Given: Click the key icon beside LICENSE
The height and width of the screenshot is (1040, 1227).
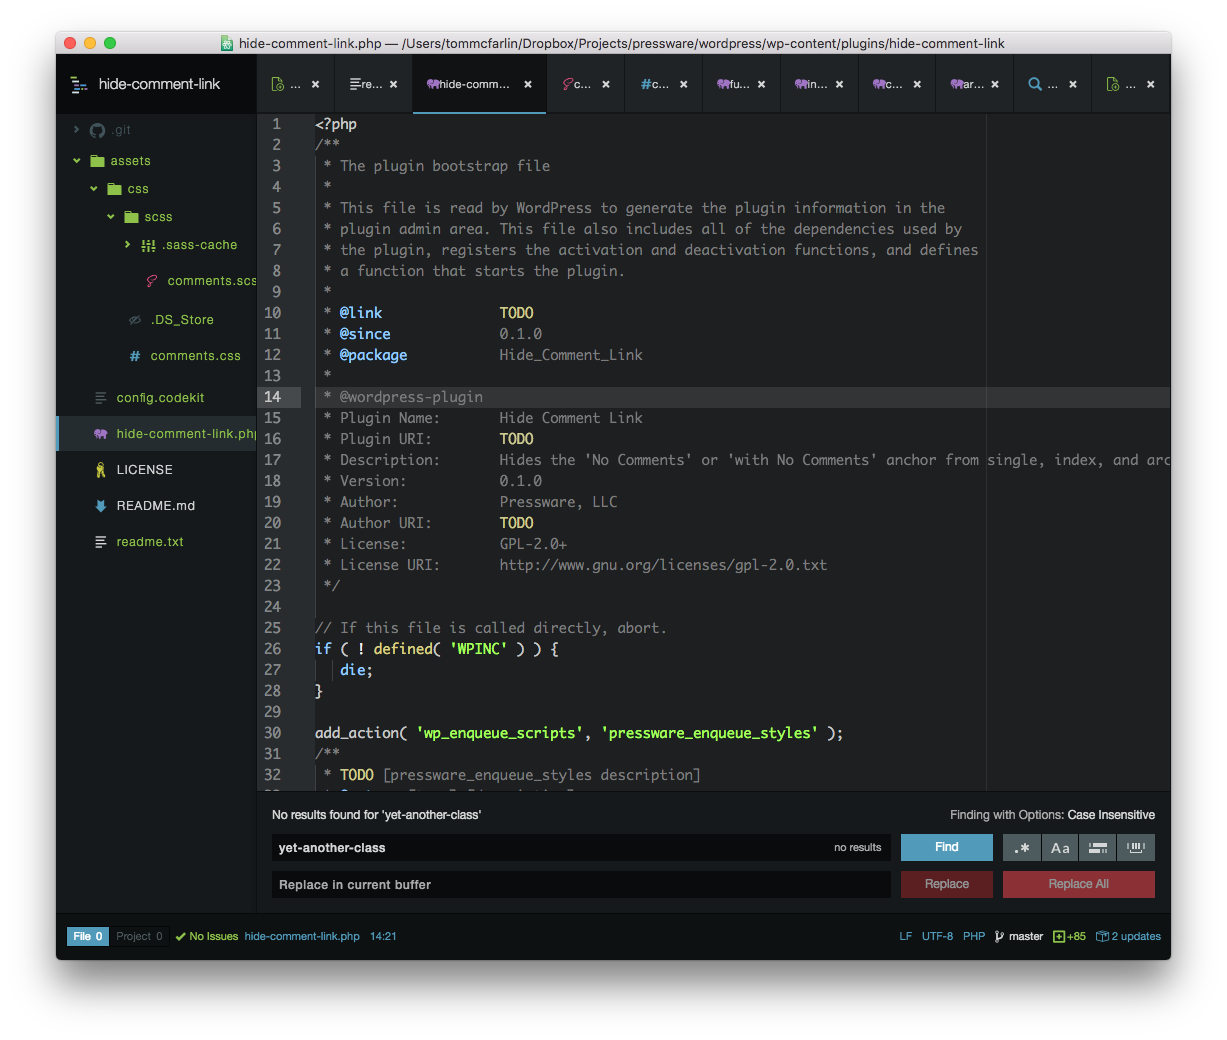Looking at the screenshot, I should click(x=100, y=470).
